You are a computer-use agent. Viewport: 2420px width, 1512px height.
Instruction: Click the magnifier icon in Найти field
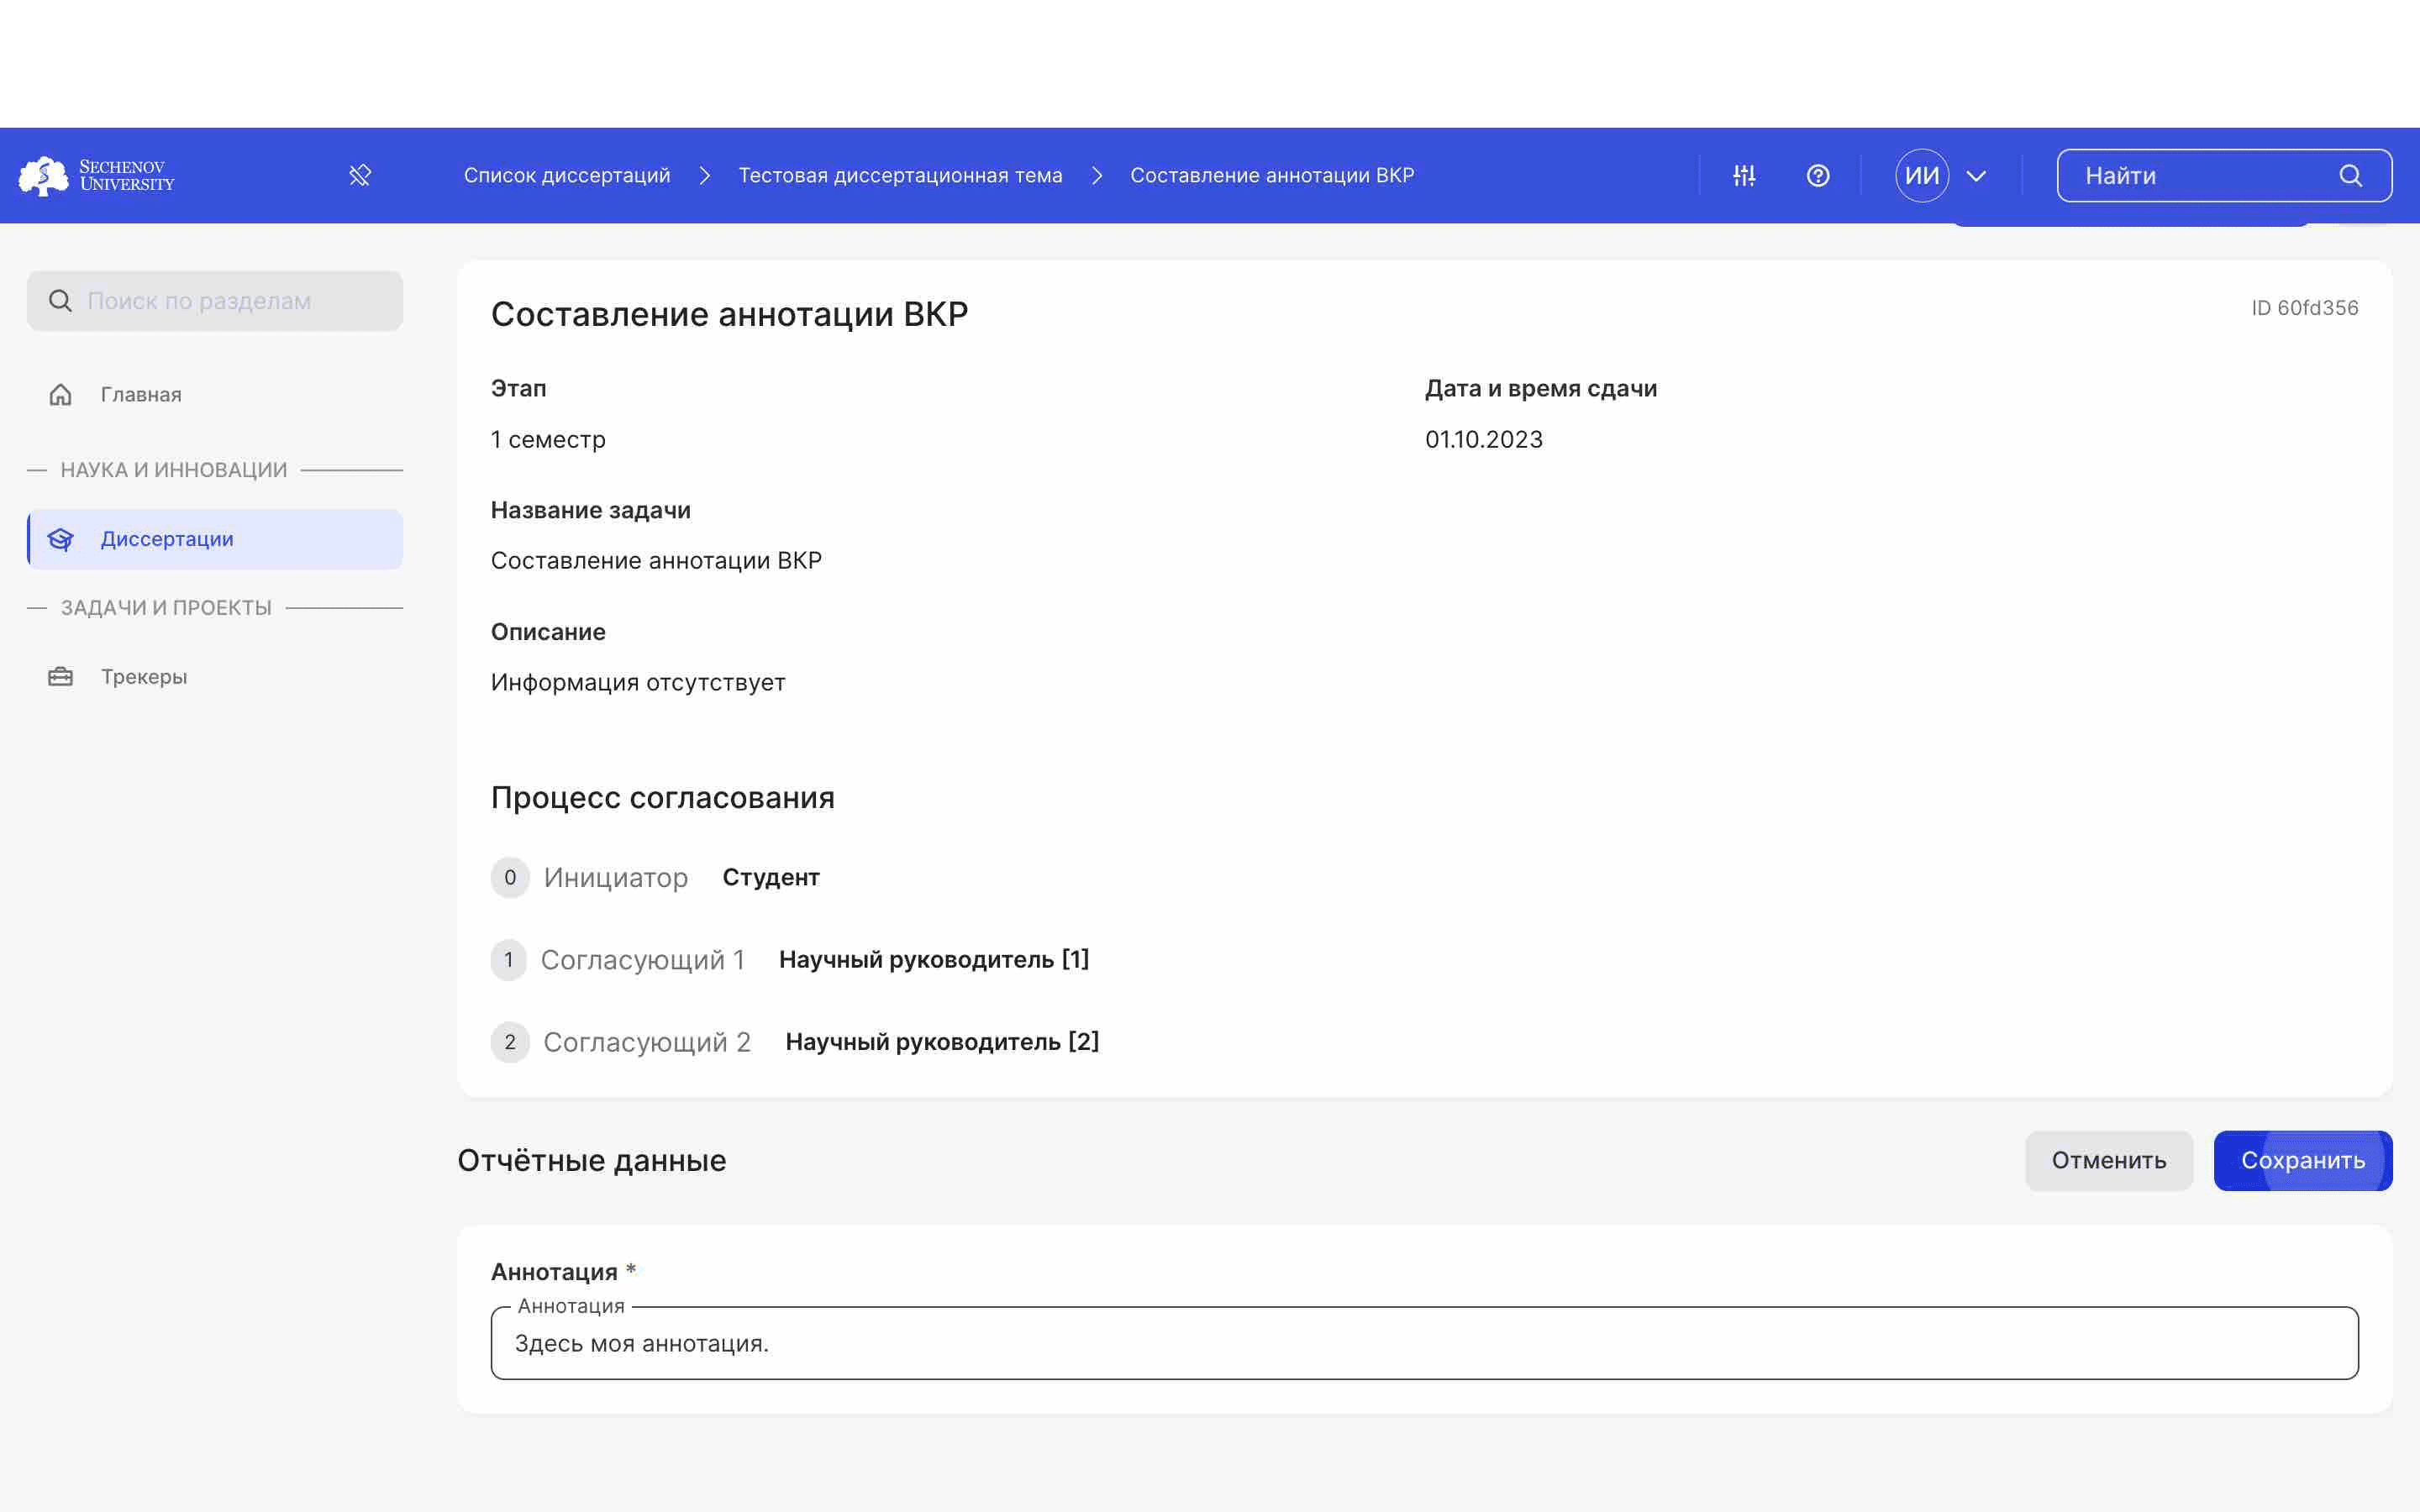pos(2350,176)
